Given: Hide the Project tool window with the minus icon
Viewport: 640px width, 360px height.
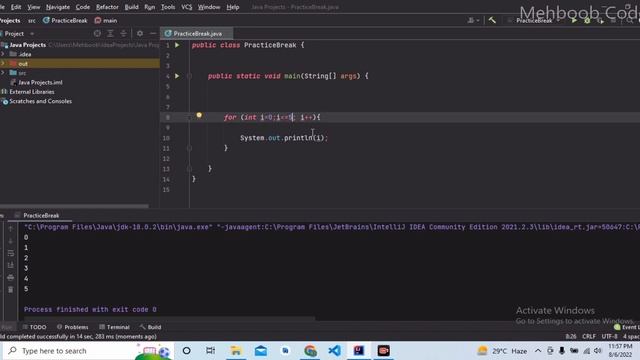Looking at the screenshot, I should [x=153, y=33].
